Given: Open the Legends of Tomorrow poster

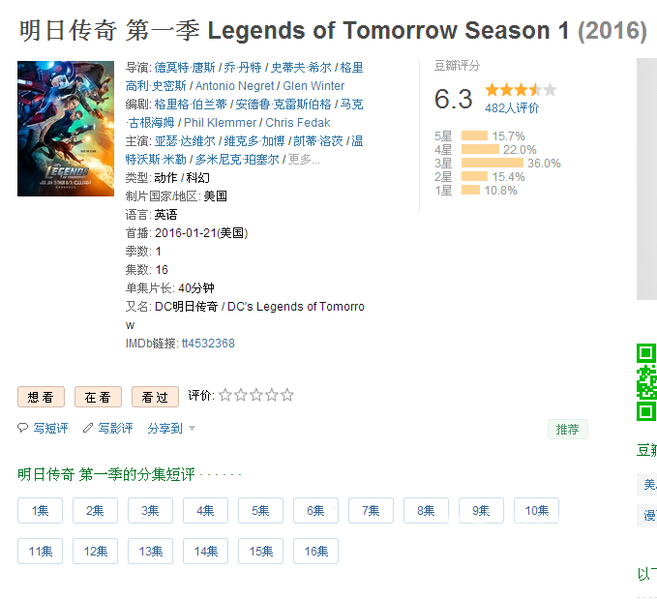Looking at the screenshot, I should point(65,129).
